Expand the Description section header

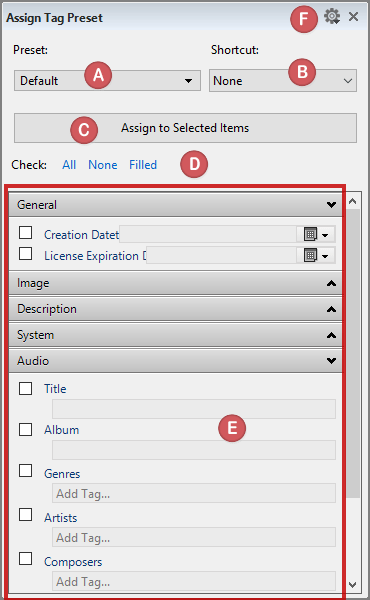click(176, 309)
